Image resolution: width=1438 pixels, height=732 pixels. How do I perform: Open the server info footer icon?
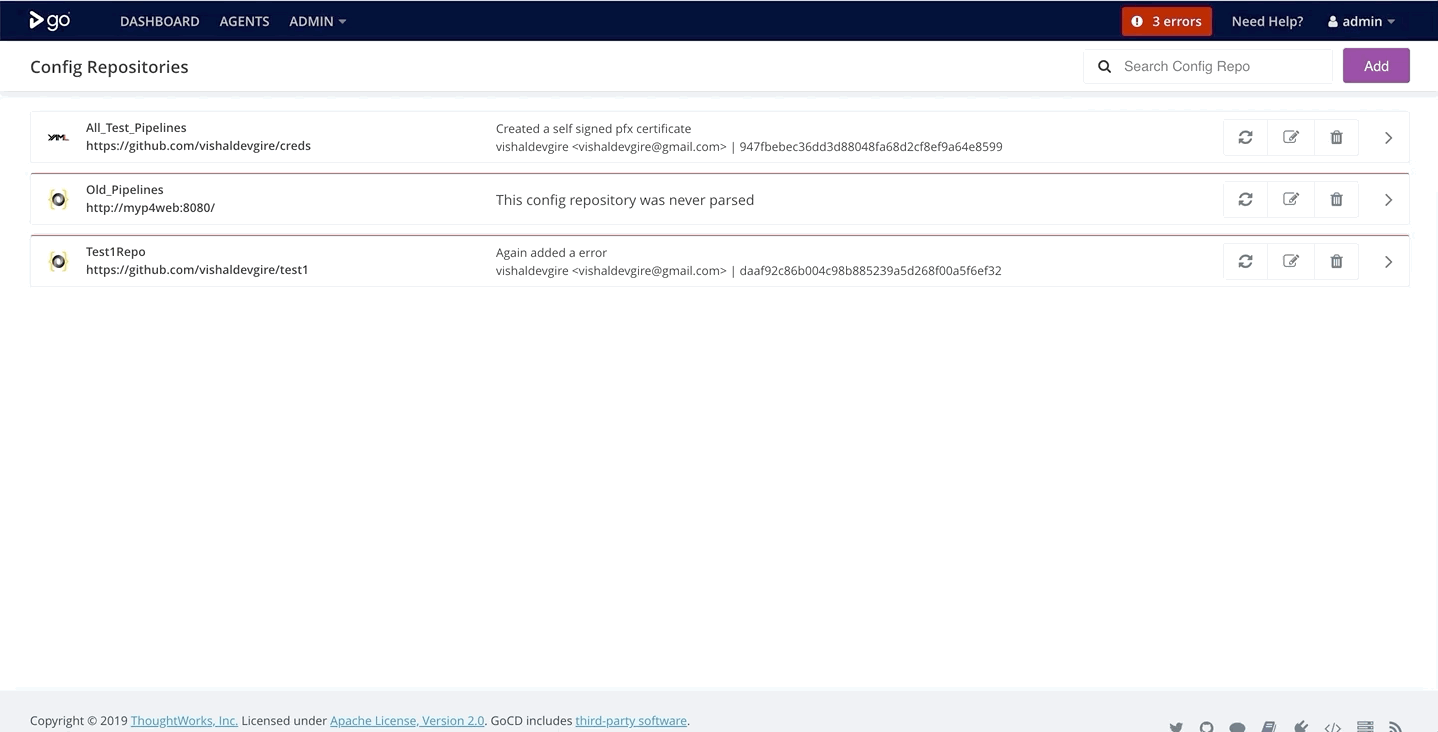tap(1365, 728)
